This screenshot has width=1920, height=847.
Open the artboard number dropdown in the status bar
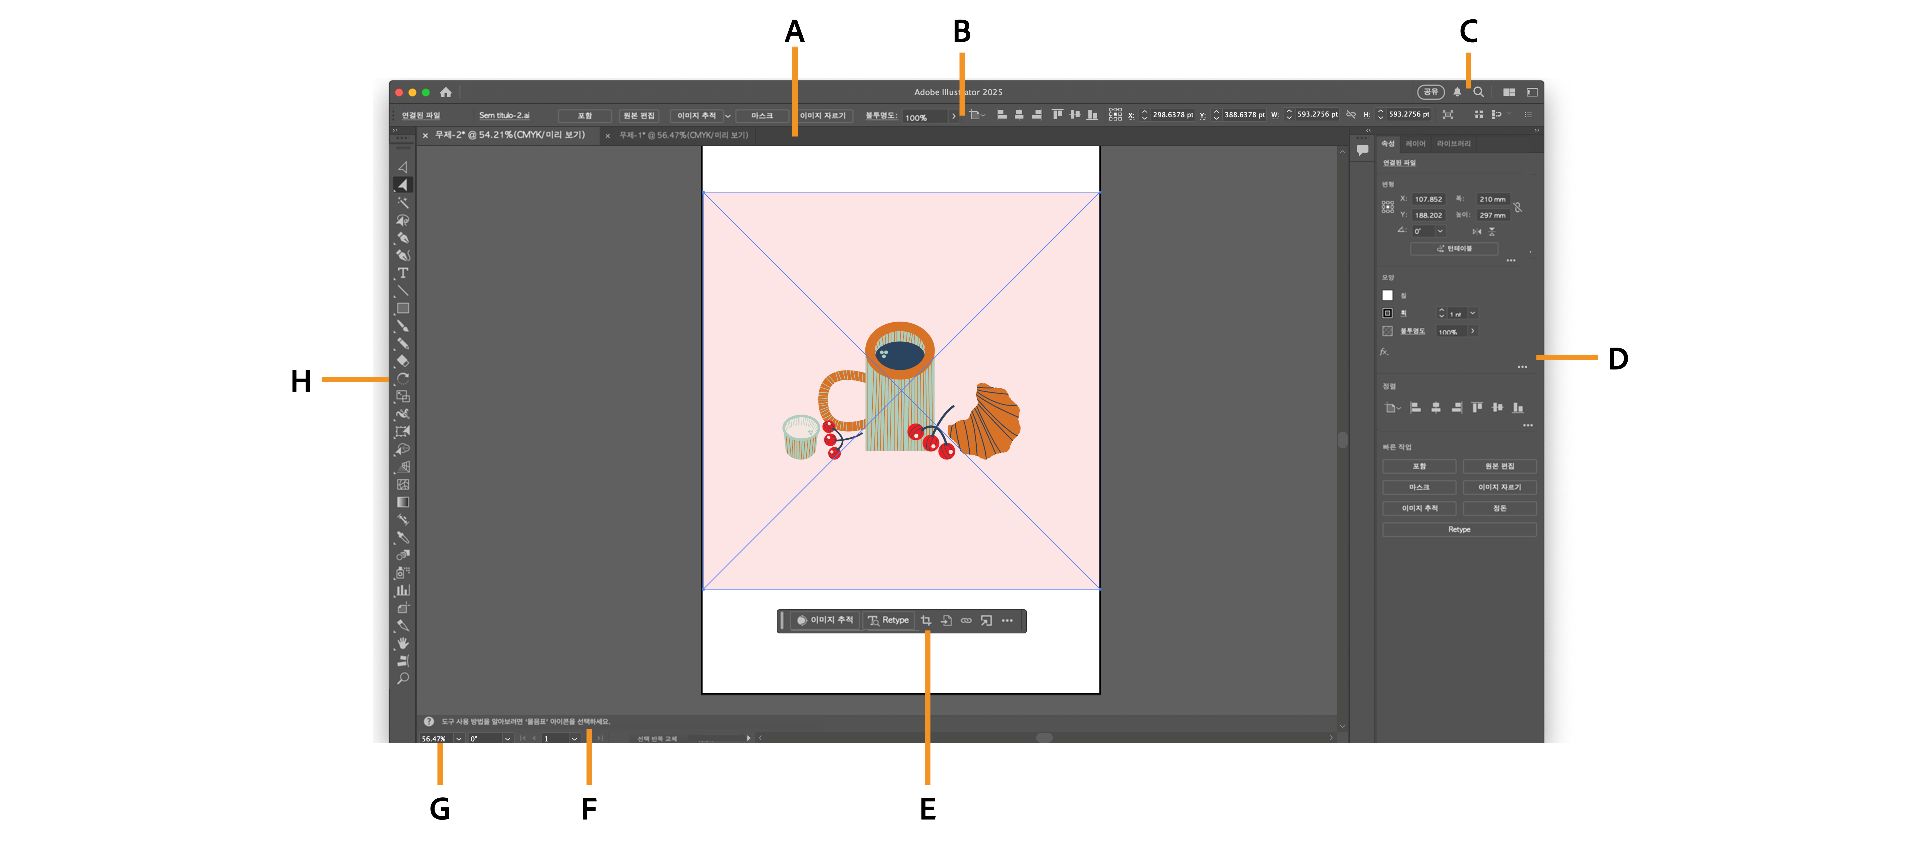(x=574, y=739)
